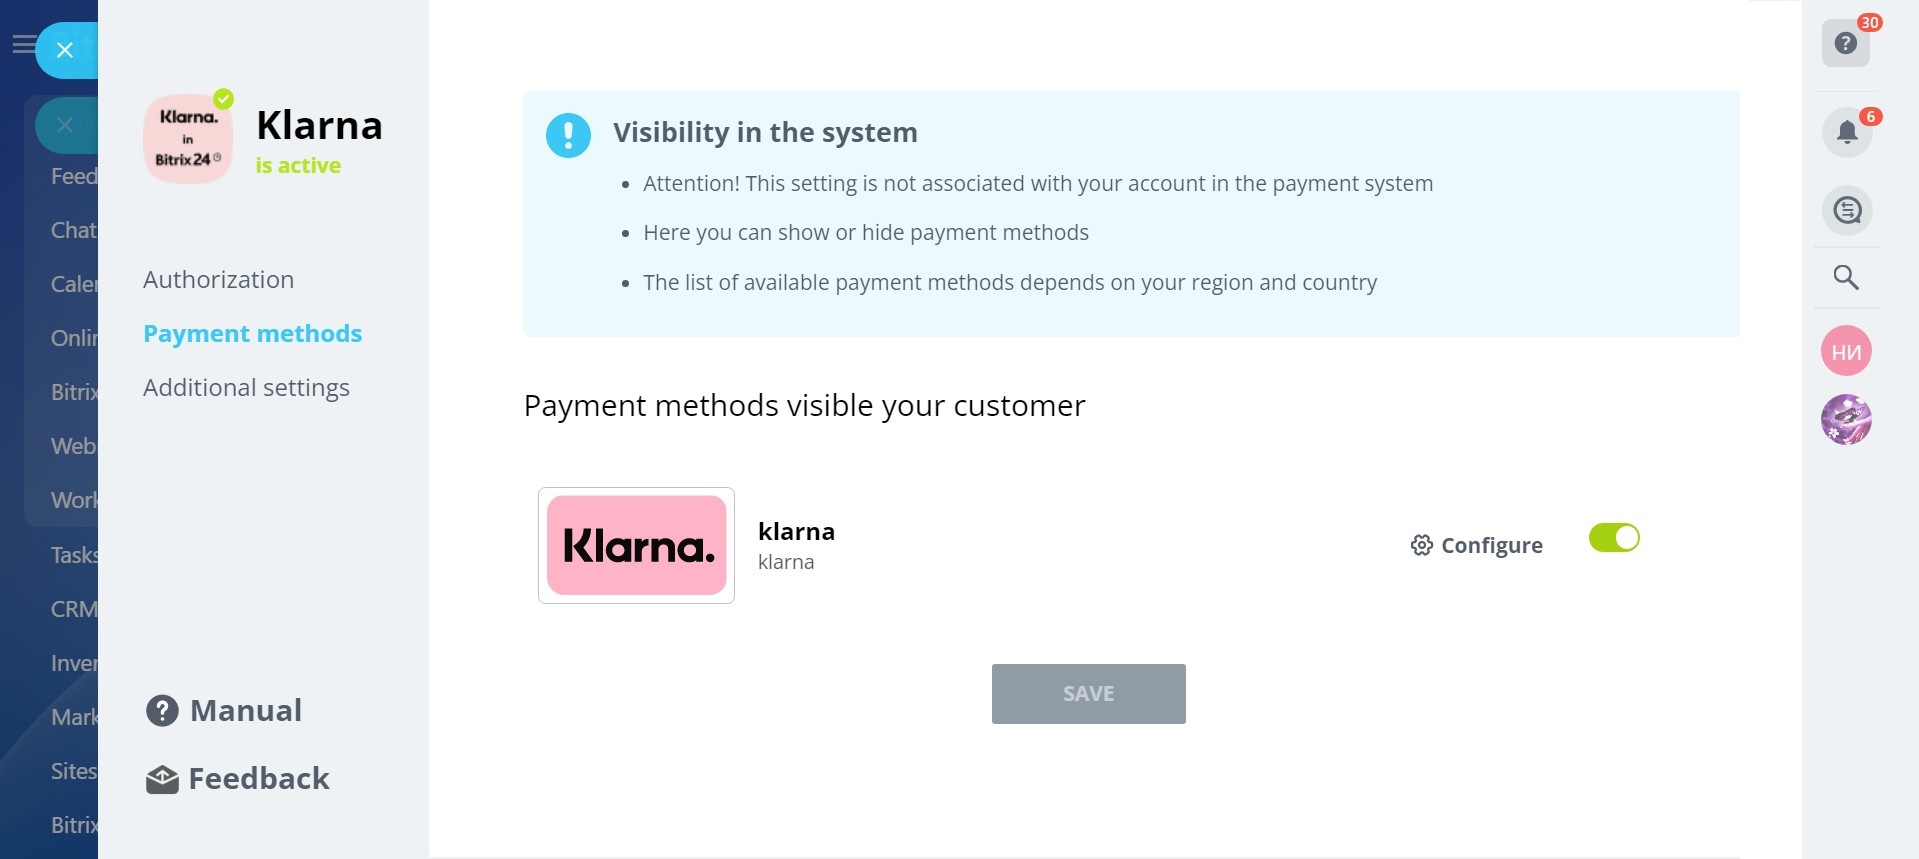
Task: Open CRM in the left menu
Action: coord(74,609)
